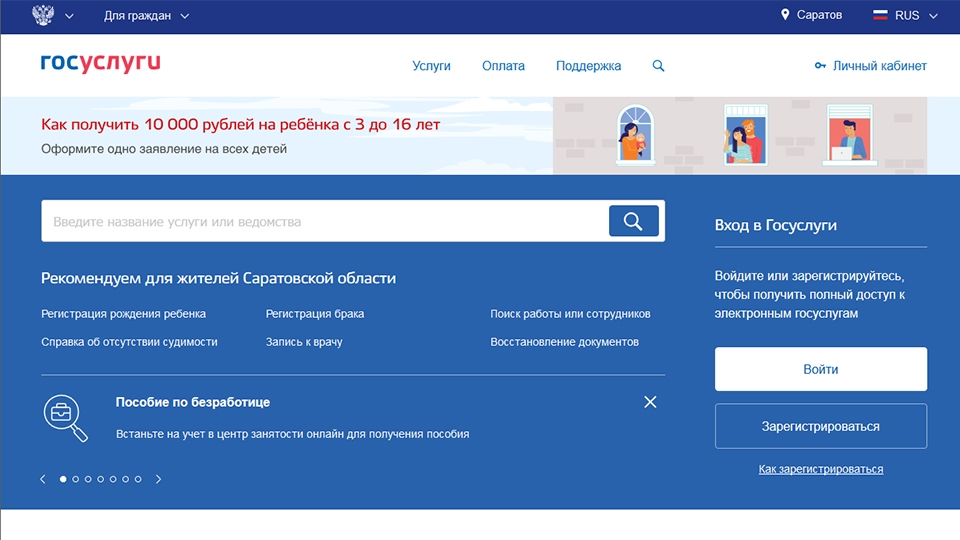This screenshot has height=540, width=960.
Task: Close the Пособие по безработице card
Action: [x=650, y=402]
